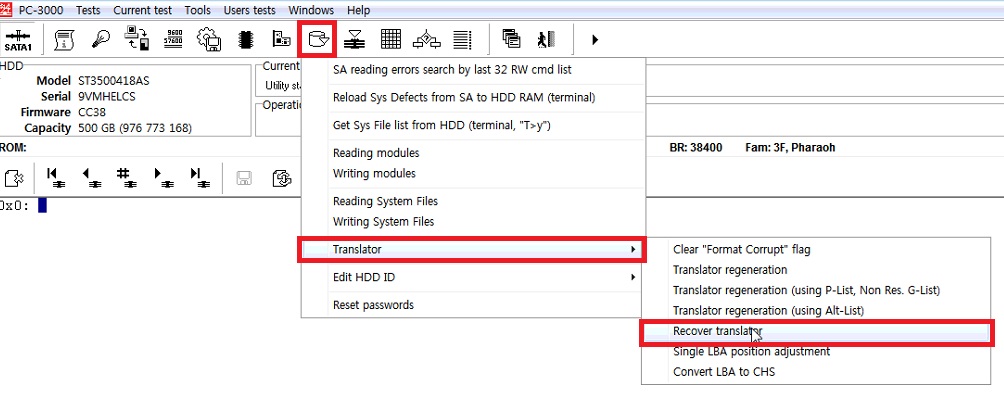Select Clear "Format Corrupt" flag
Viewport: 1004px width, 410px height.
[816, 249]
